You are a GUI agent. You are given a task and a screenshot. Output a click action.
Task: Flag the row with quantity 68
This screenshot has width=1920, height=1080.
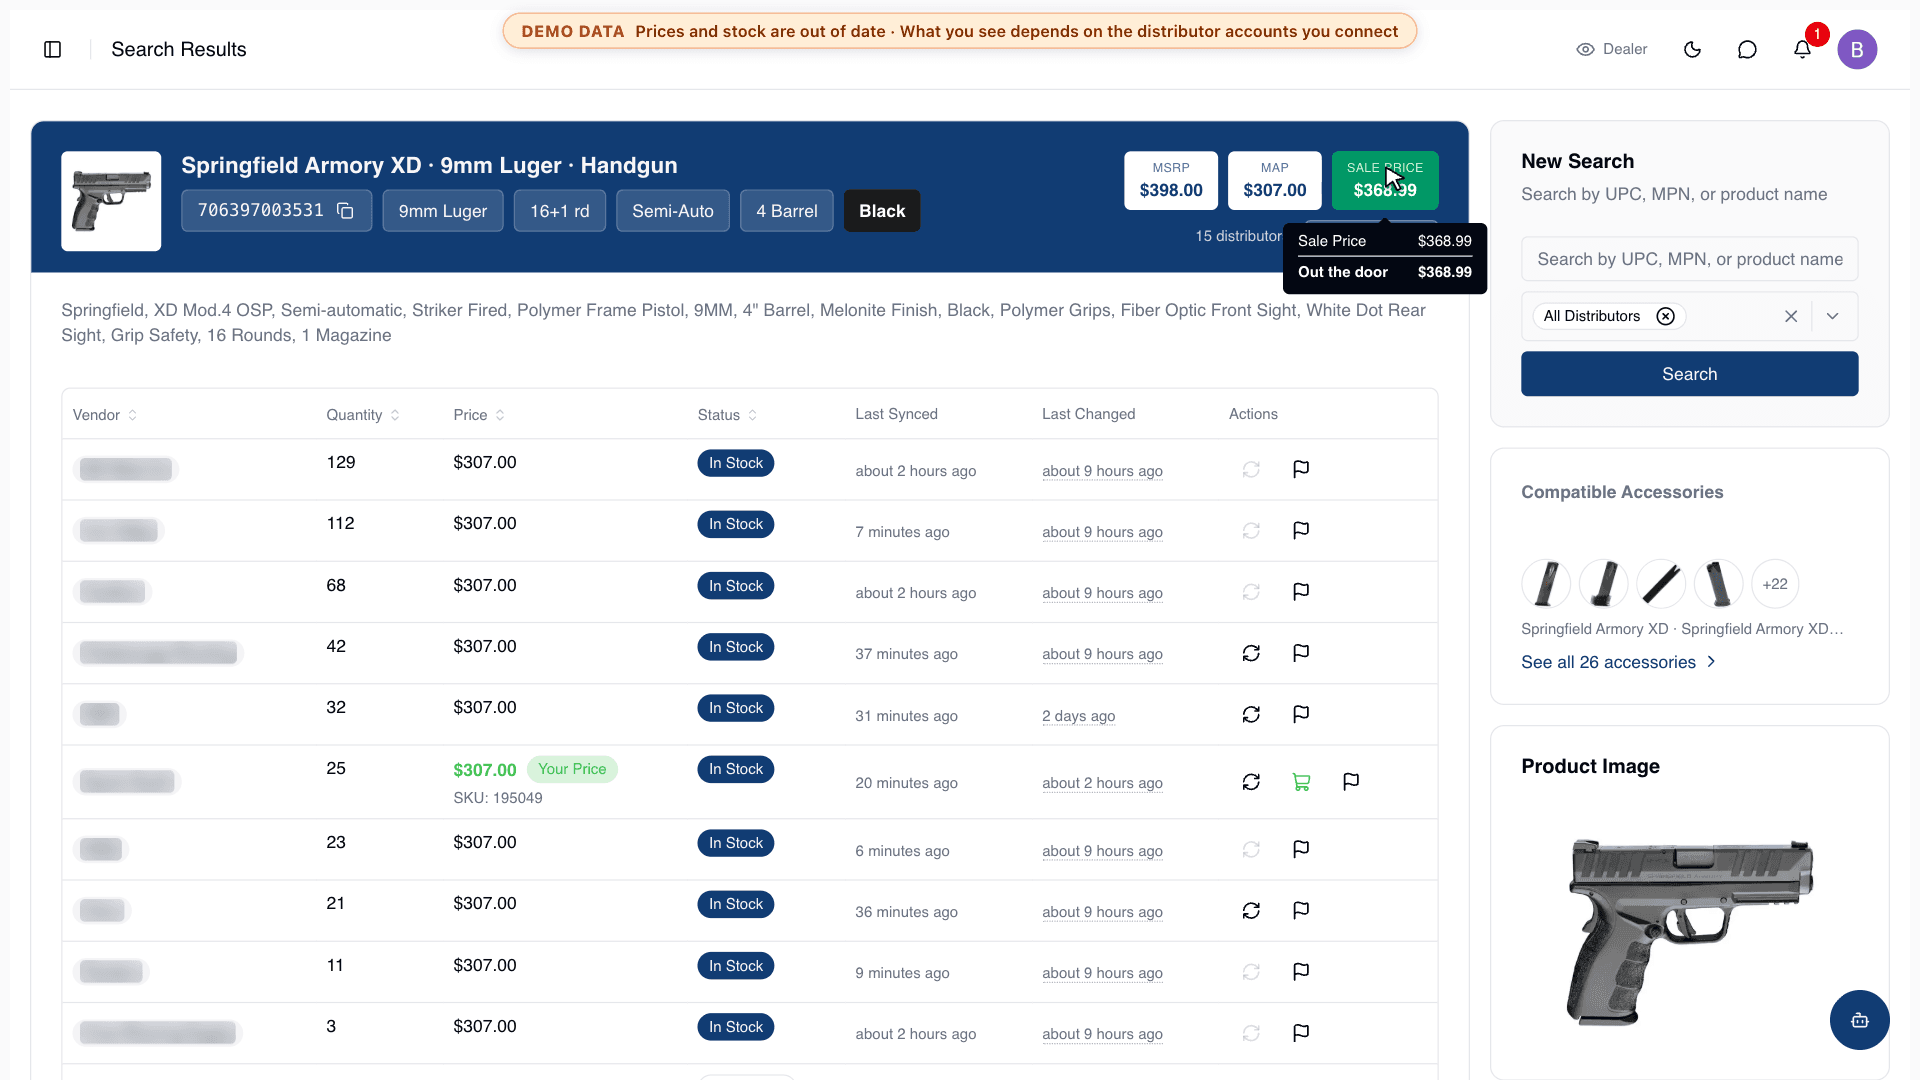tap(1301, 592)
